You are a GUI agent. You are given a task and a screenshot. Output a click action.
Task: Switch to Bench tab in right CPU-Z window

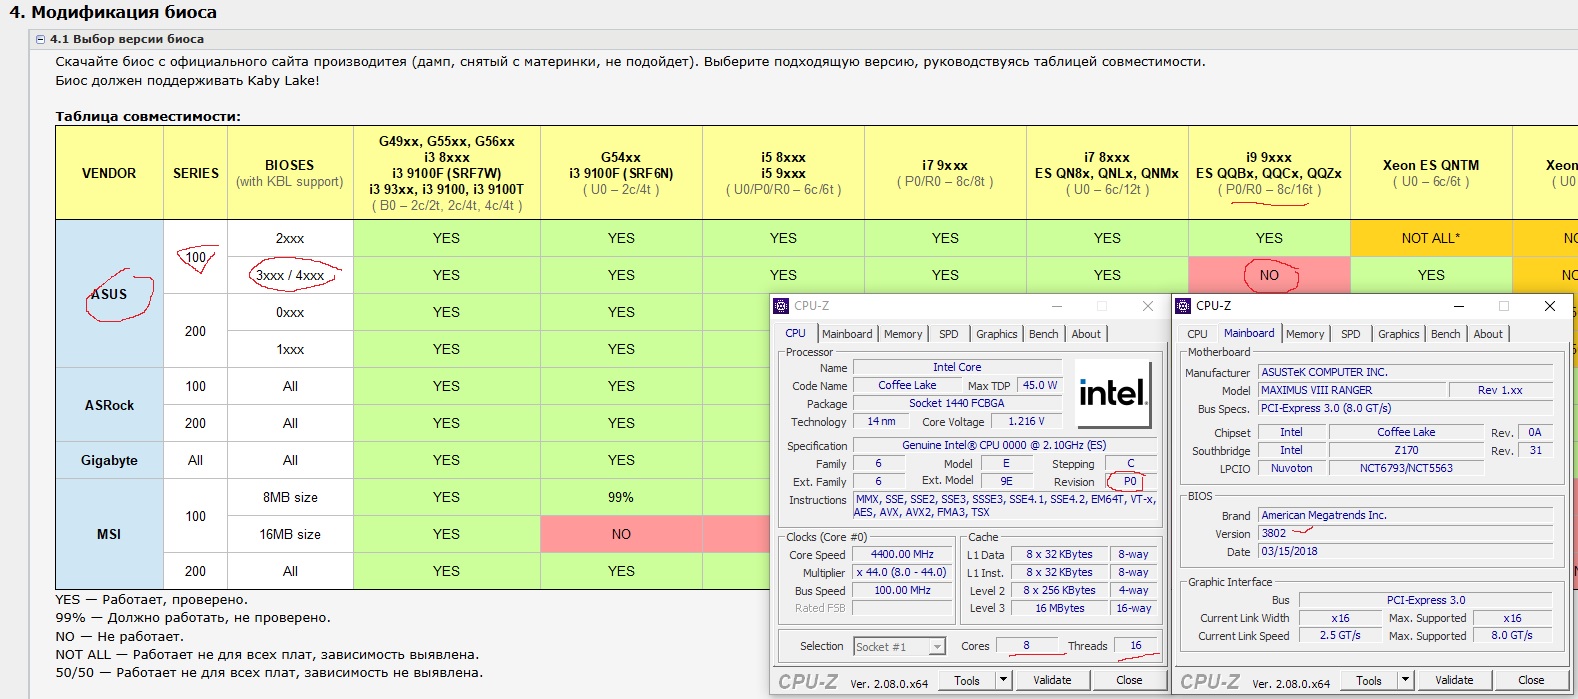[1445, 334]
